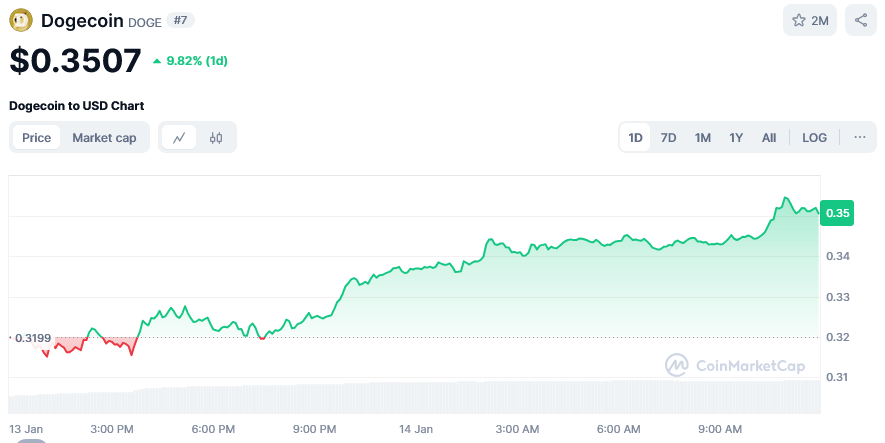The height and width of the screenshot is (443, 885).
Task: Open the three-dots more options menu
Action: (x=860, y=137)
